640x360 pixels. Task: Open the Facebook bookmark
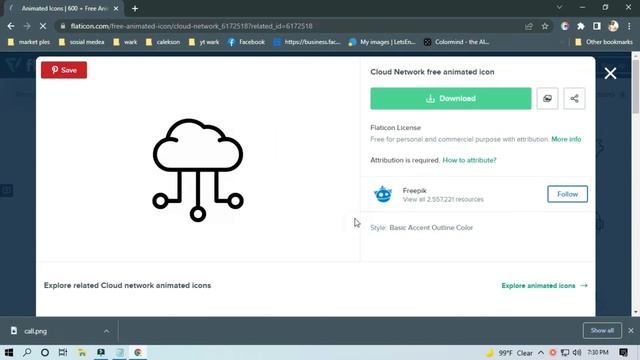click(246, 42)
